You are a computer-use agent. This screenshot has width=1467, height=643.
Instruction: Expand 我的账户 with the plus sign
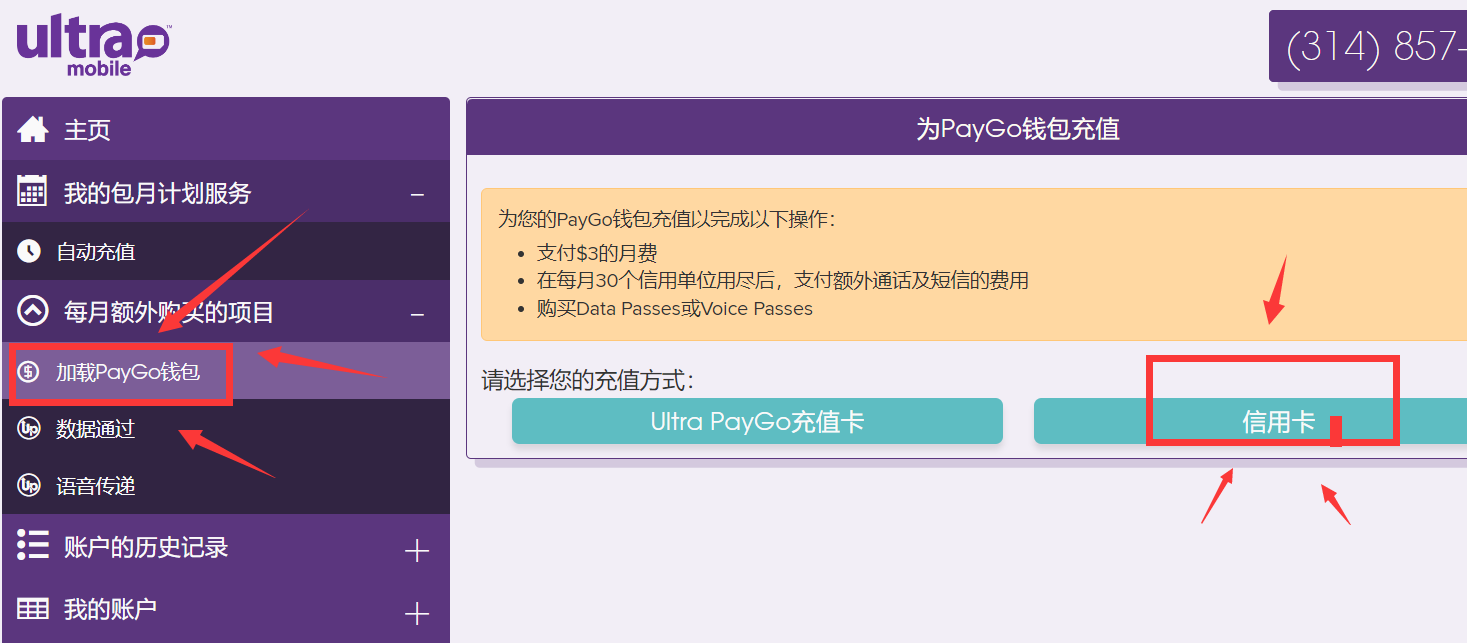pos(417,612)
